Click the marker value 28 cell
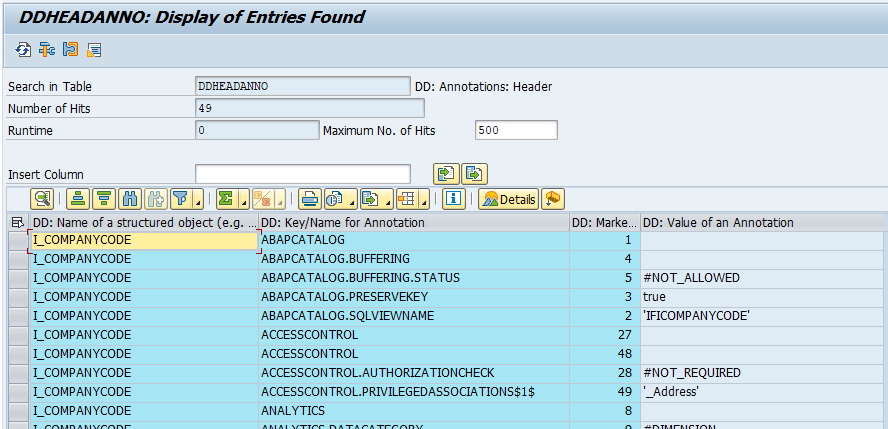The width and height of the screenshot is (888, 429). (x=605, y=373)
